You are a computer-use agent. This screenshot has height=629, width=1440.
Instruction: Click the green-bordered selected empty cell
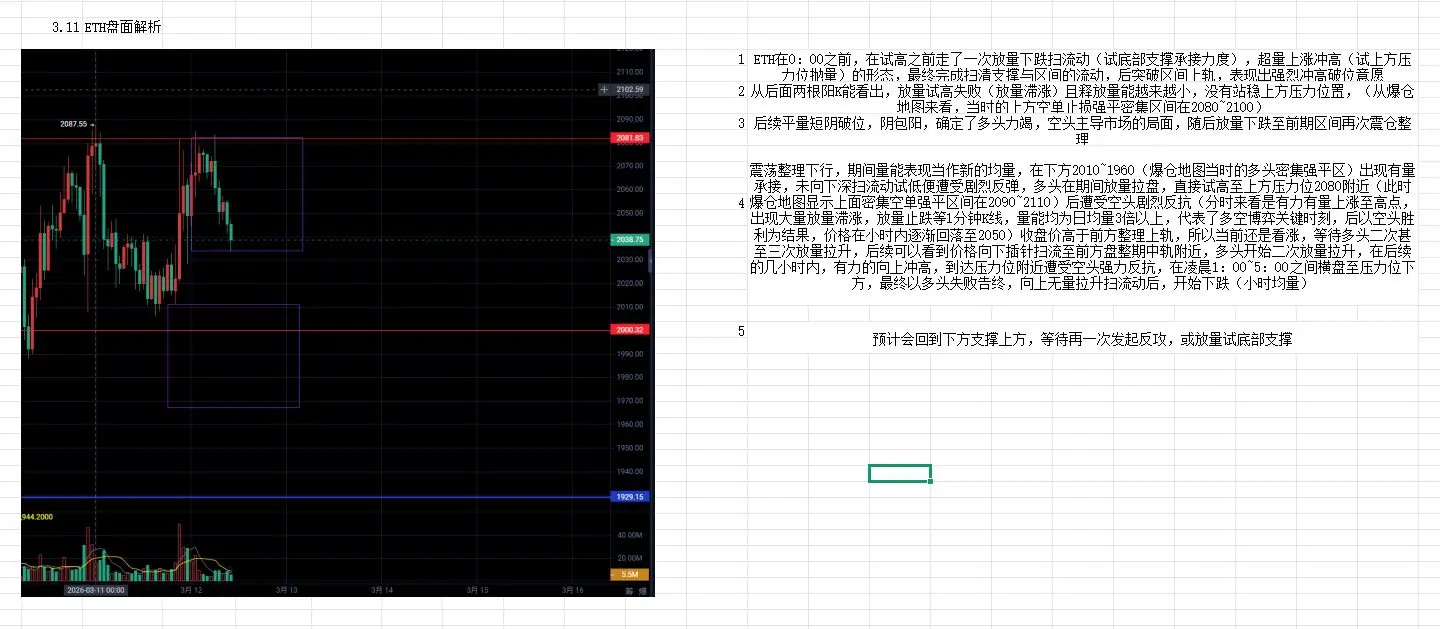point(900,473)
